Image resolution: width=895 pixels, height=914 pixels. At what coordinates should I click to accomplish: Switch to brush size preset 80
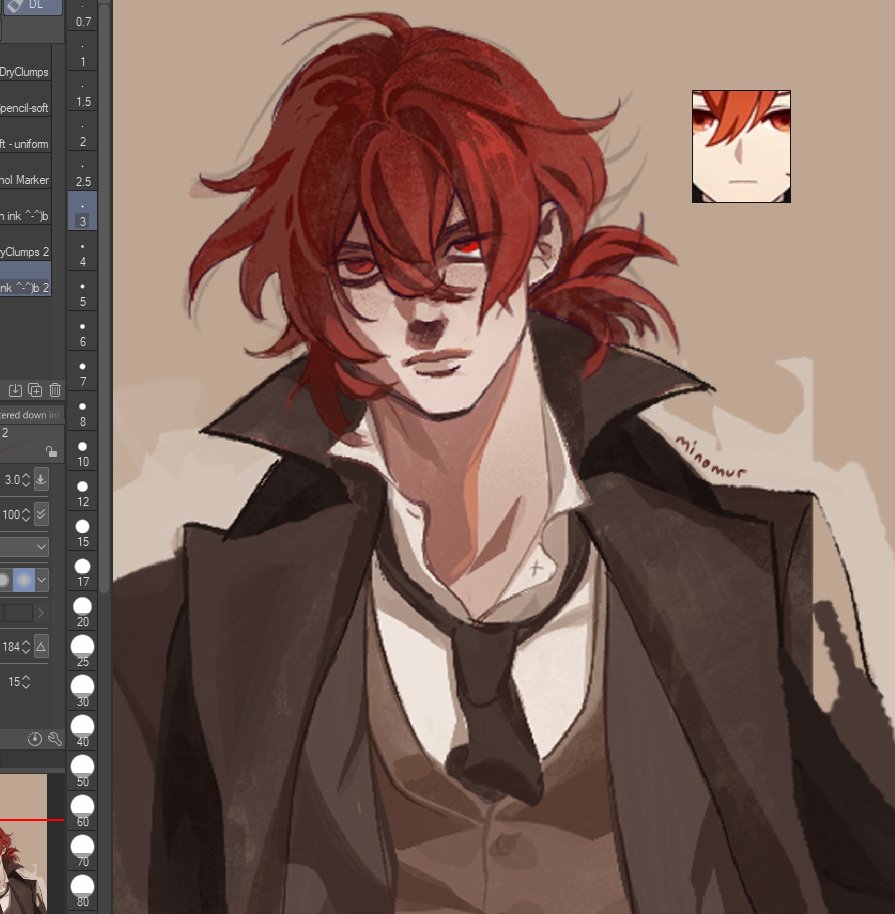click(x=83, y=892)
